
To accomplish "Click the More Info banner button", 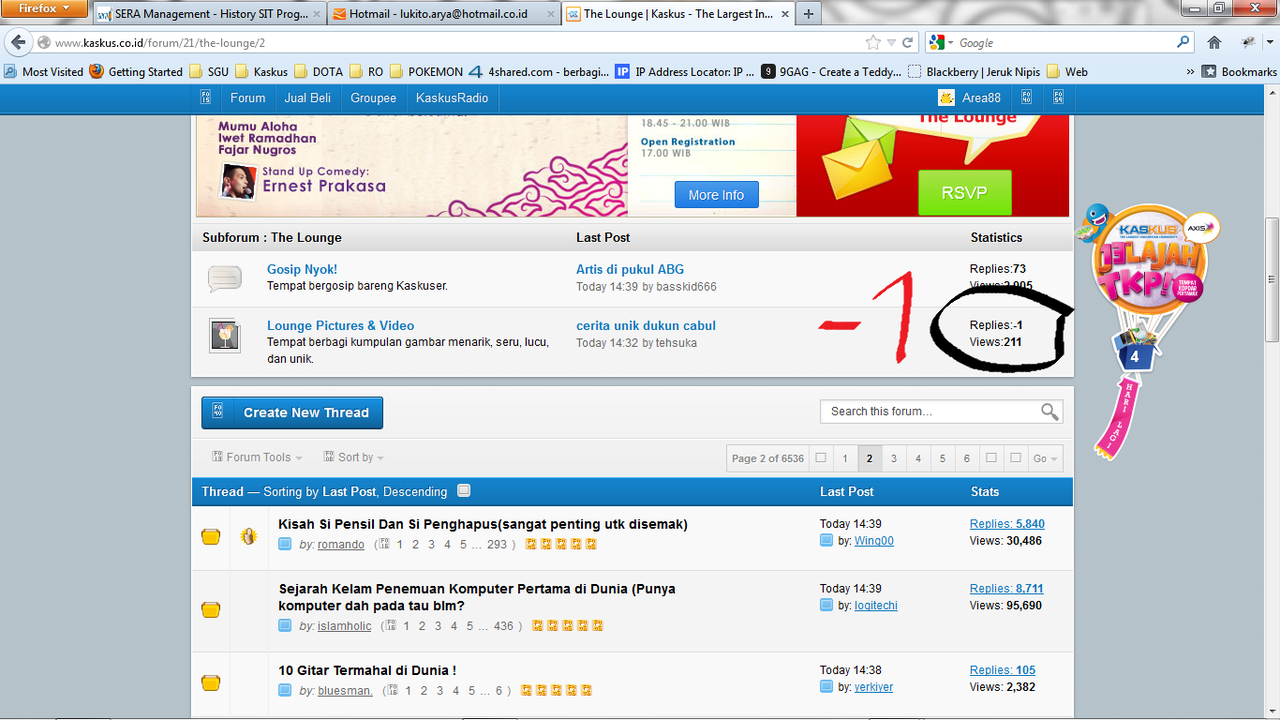I will click(x=716, y=195).
